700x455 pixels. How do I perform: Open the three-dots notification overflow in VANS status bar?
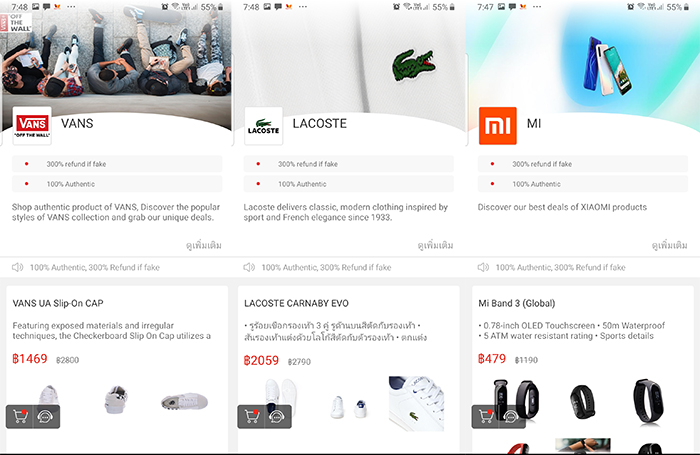coord(71,7)
